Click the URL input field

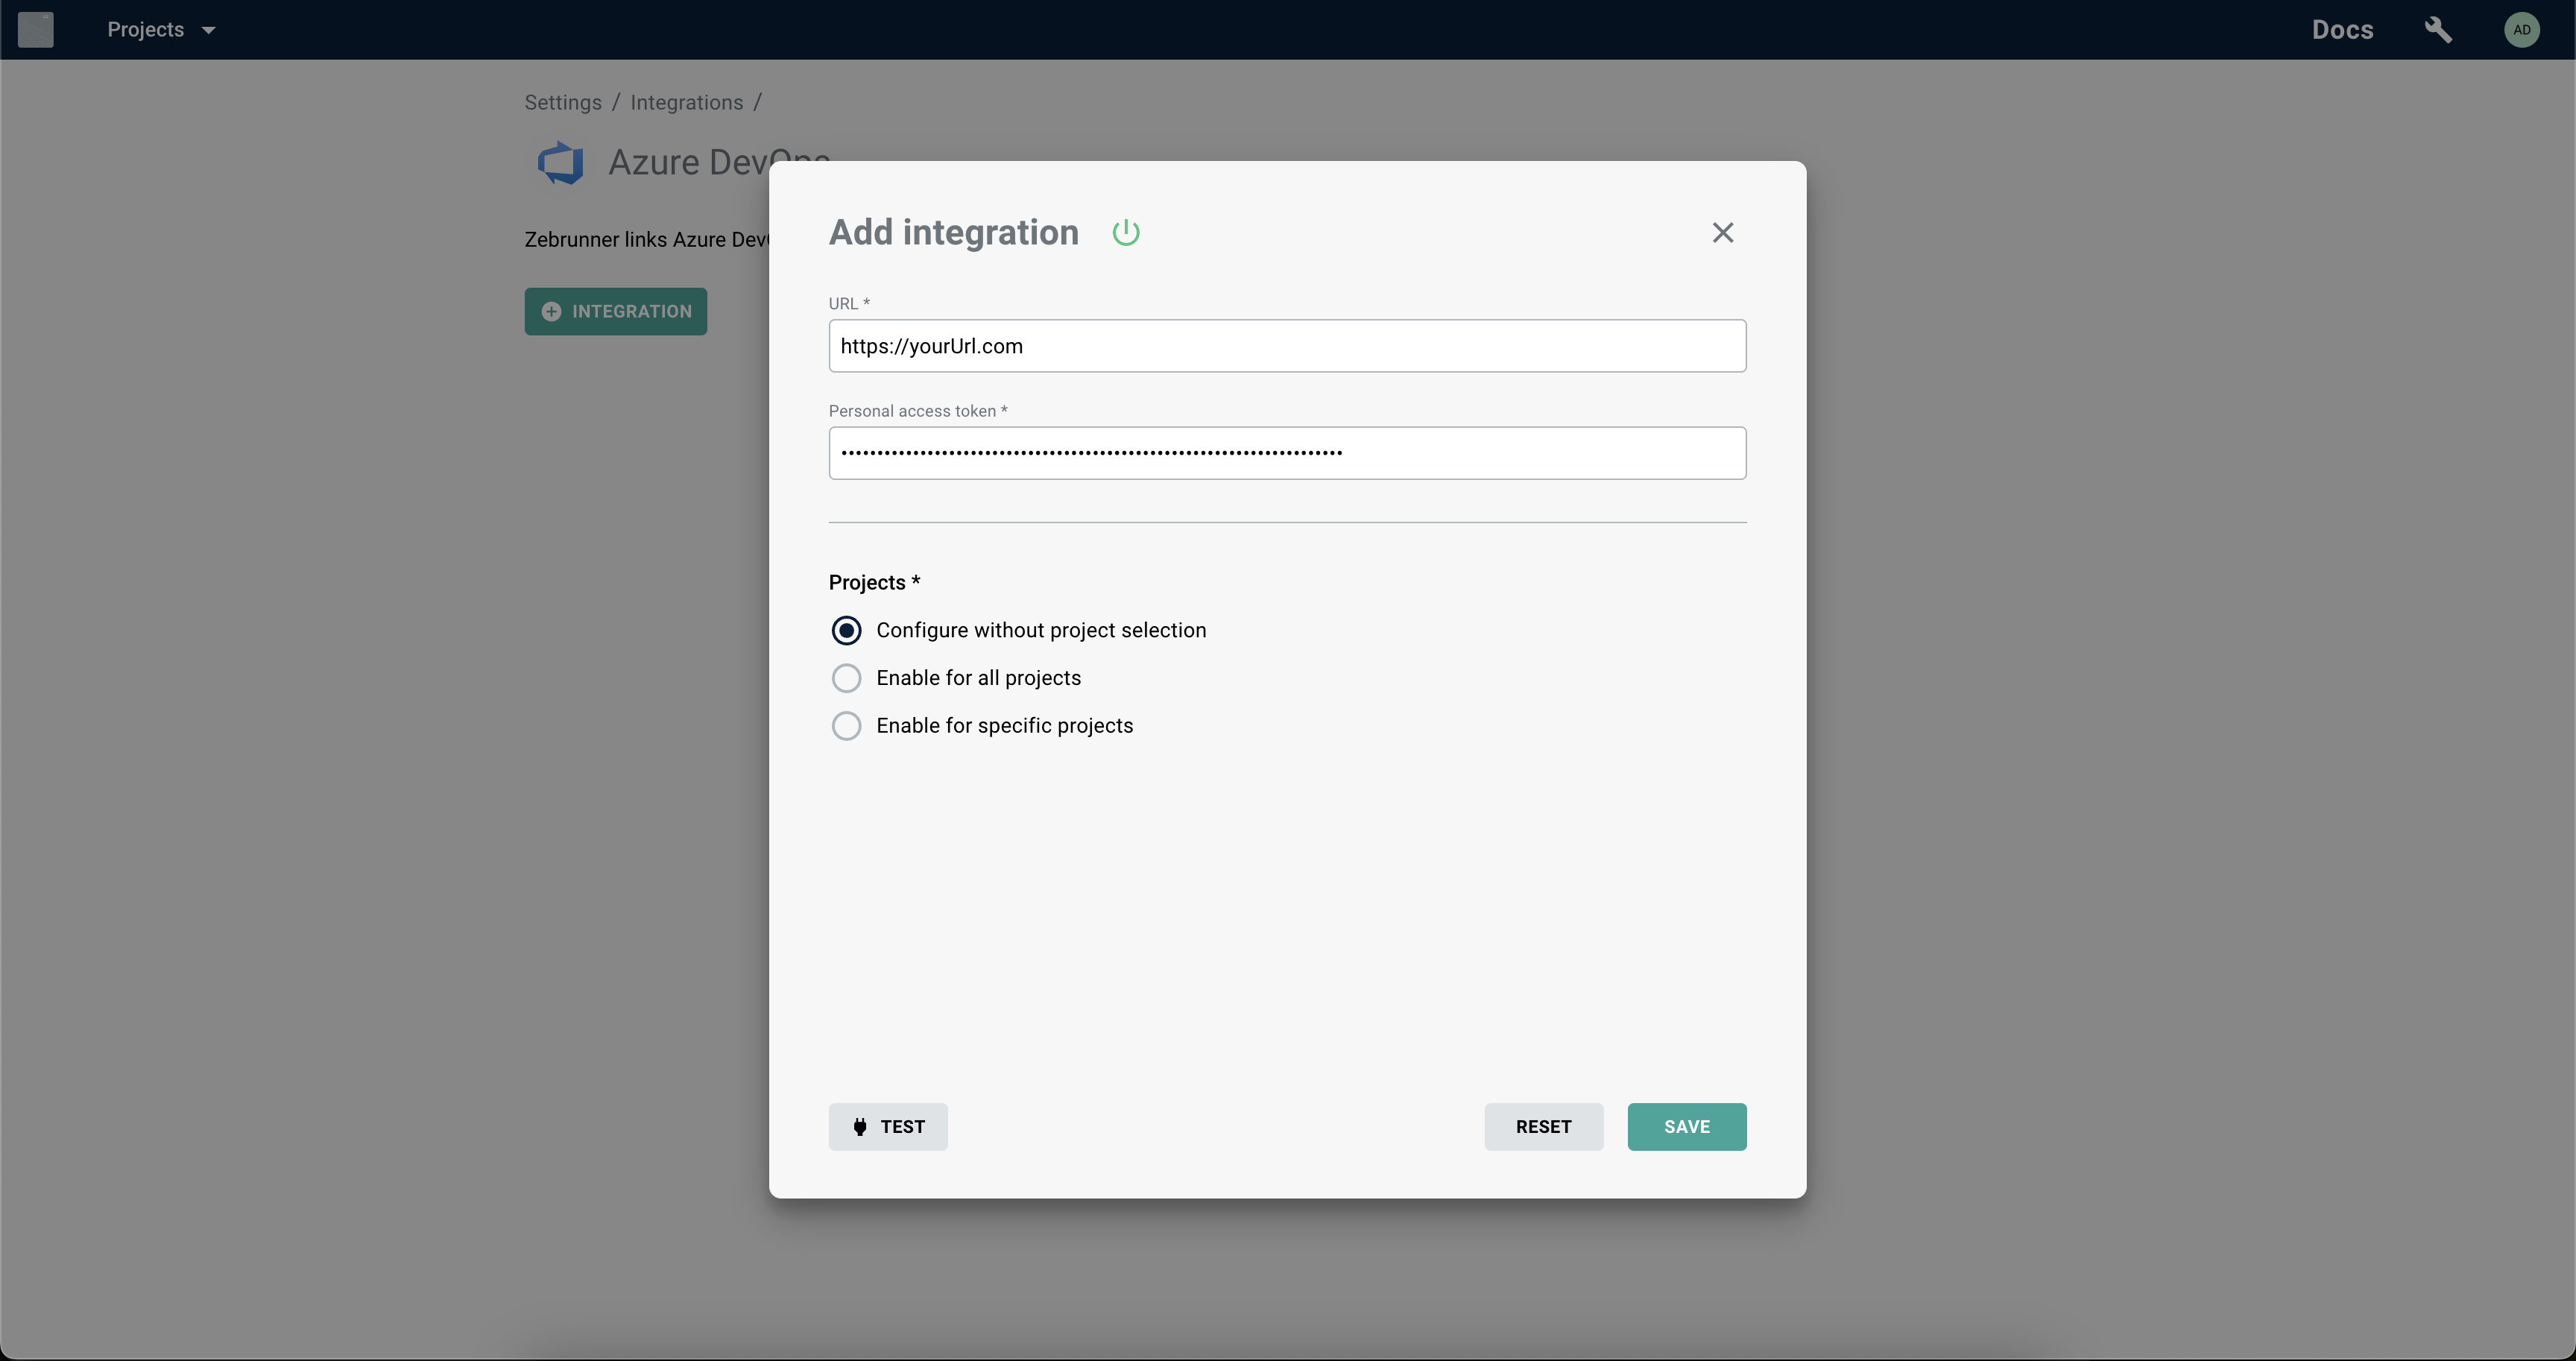[1287, 346]
